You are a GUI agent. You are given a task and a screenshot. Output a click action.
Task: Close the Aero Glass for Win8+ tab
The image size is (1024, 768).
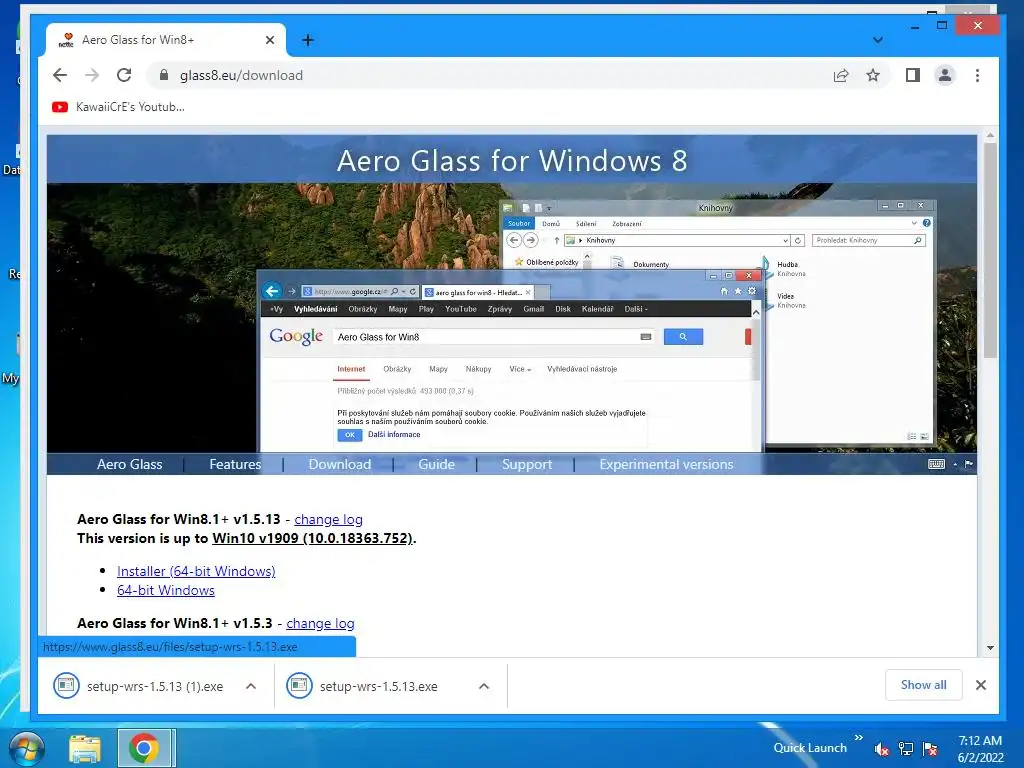click(x=270, y=40)
